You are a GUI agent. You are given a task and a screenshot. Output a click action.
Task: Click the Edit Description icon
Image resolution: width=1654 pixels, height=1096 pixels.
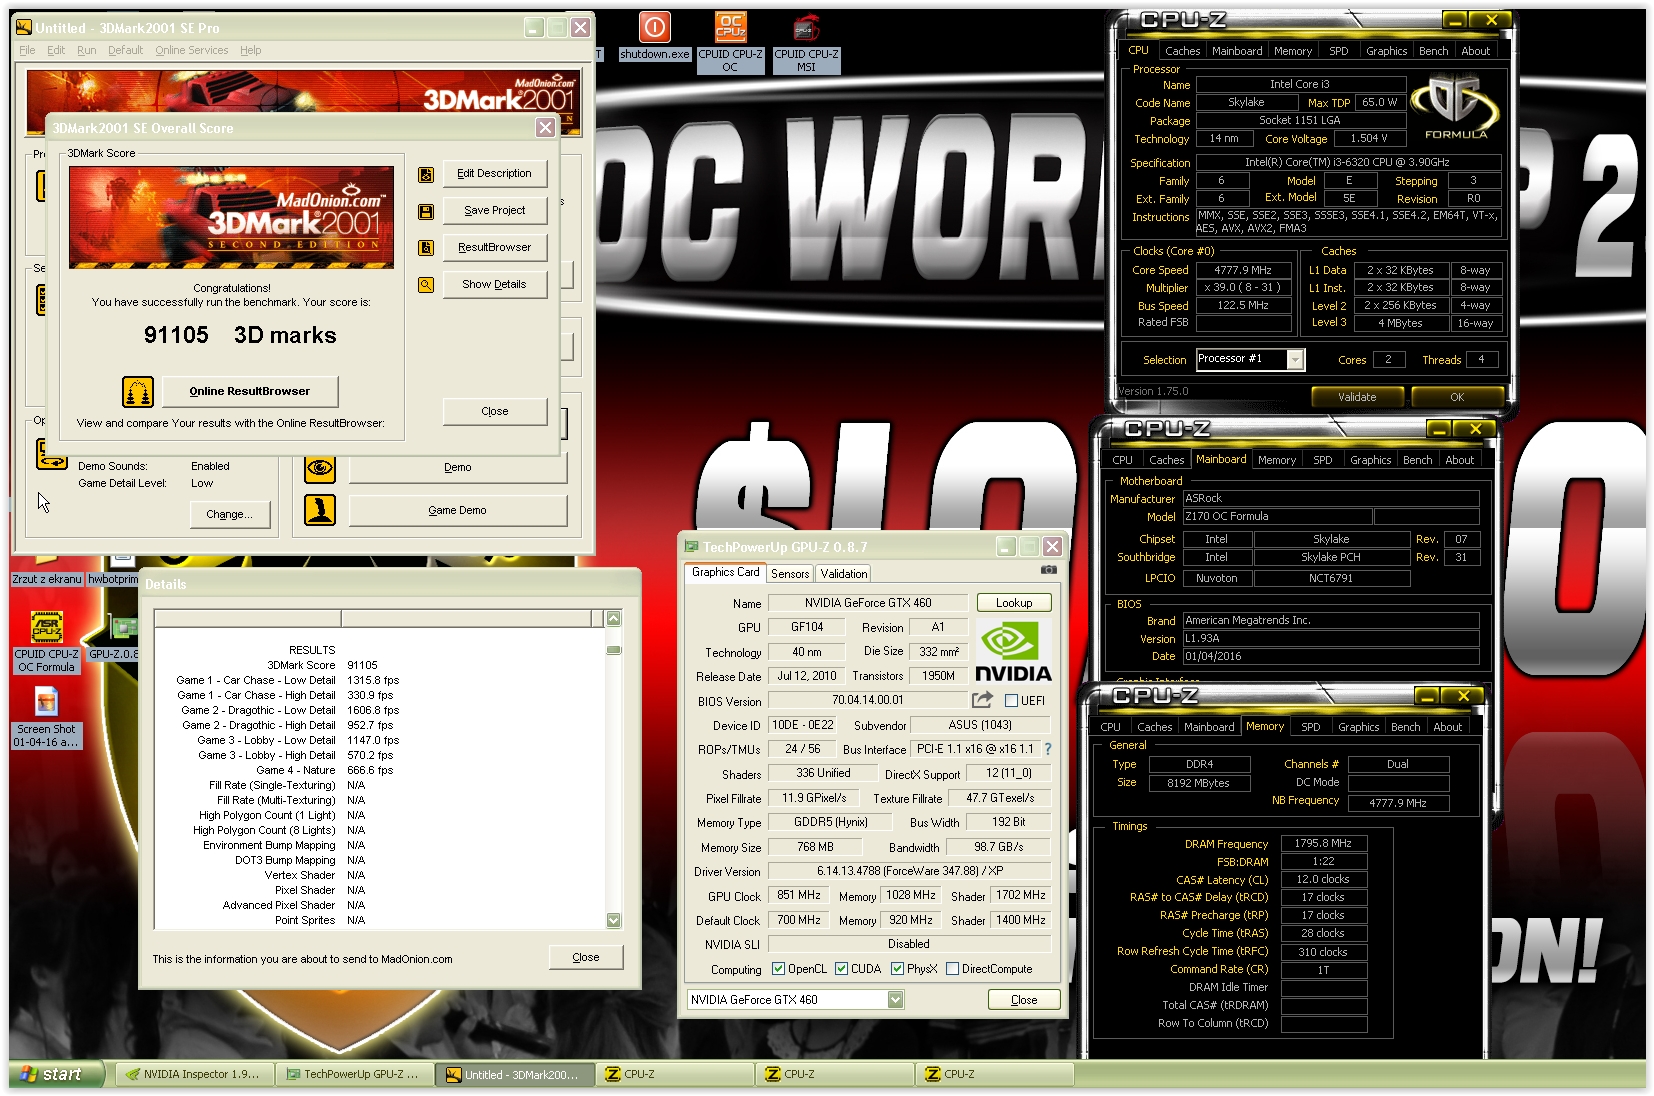point(426,175)
